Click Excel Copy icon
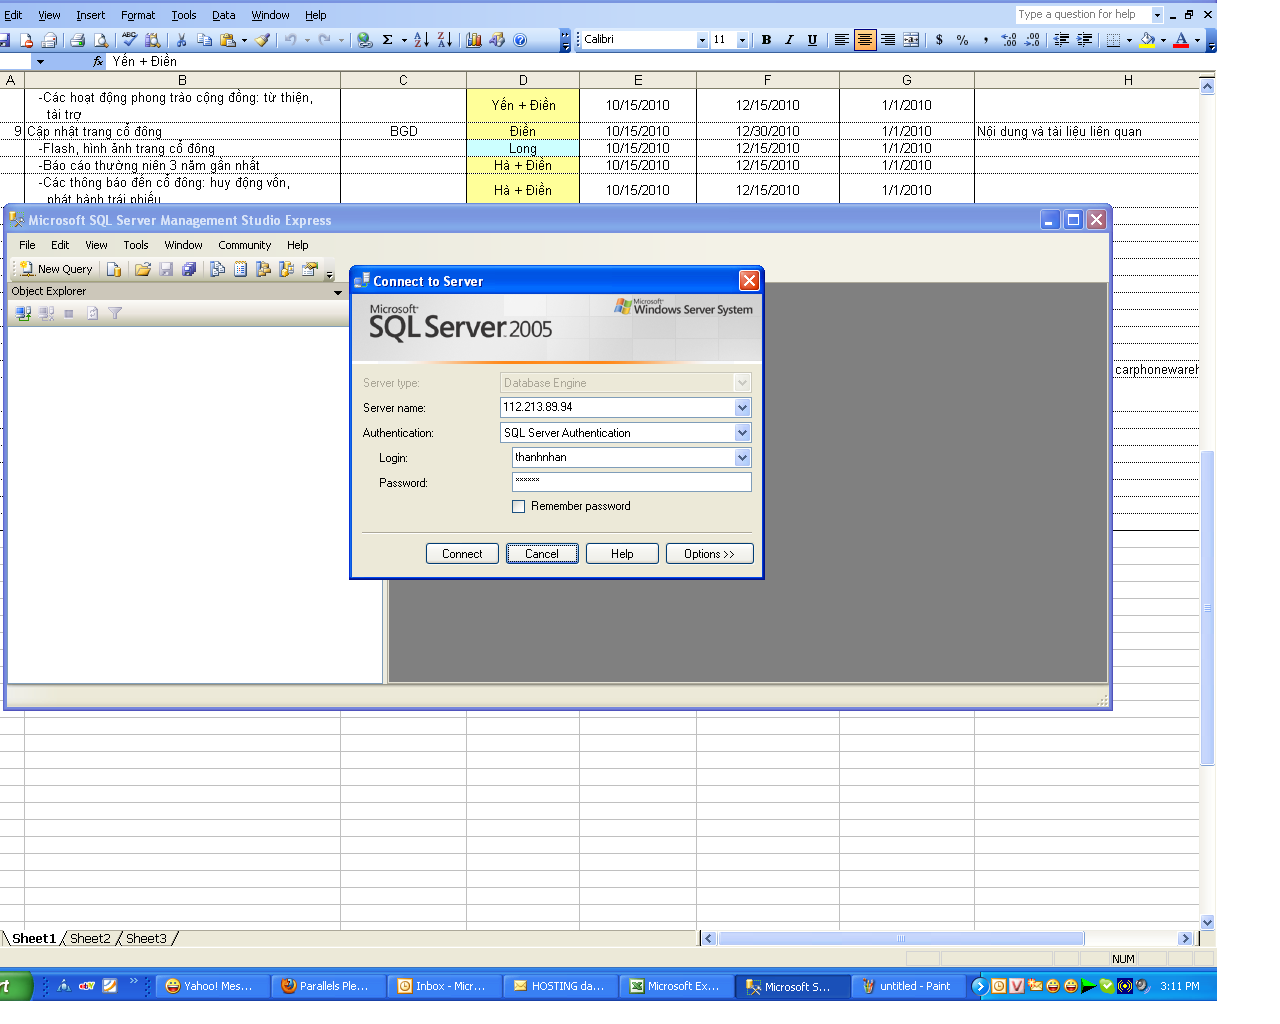Image resolution: width=1280 pixels, height=1024 pixels. tap(204, 40)
